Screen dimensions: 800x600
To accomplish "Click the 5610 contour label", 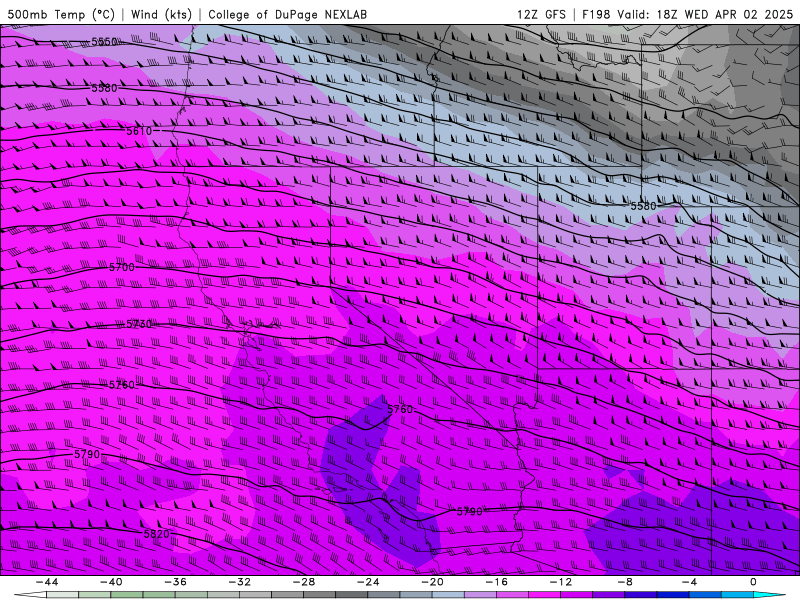I will [x=139, y=131].
